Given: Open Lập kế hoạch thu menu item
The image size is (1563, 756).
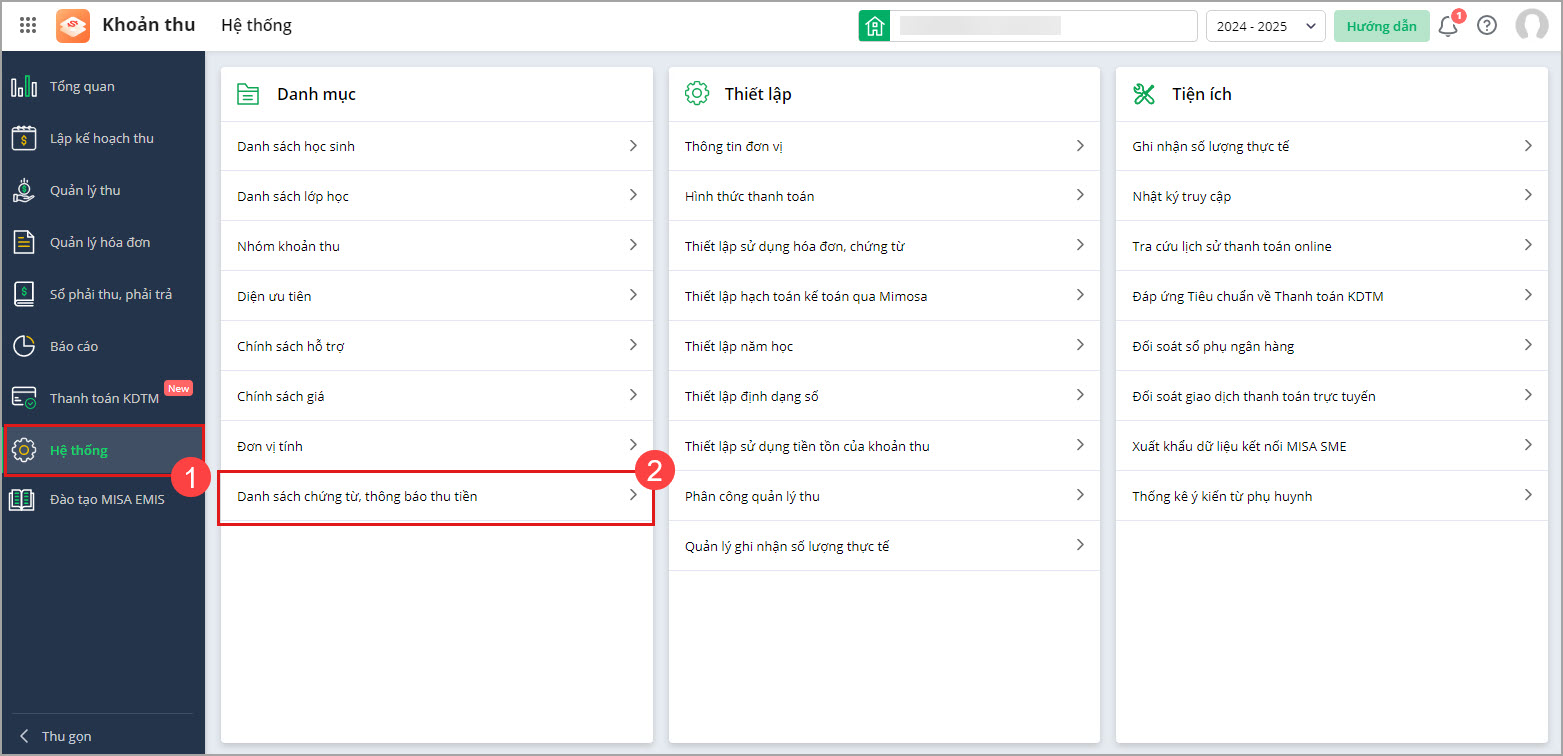Looking at the screenshot, I should [x=103, y=139].
